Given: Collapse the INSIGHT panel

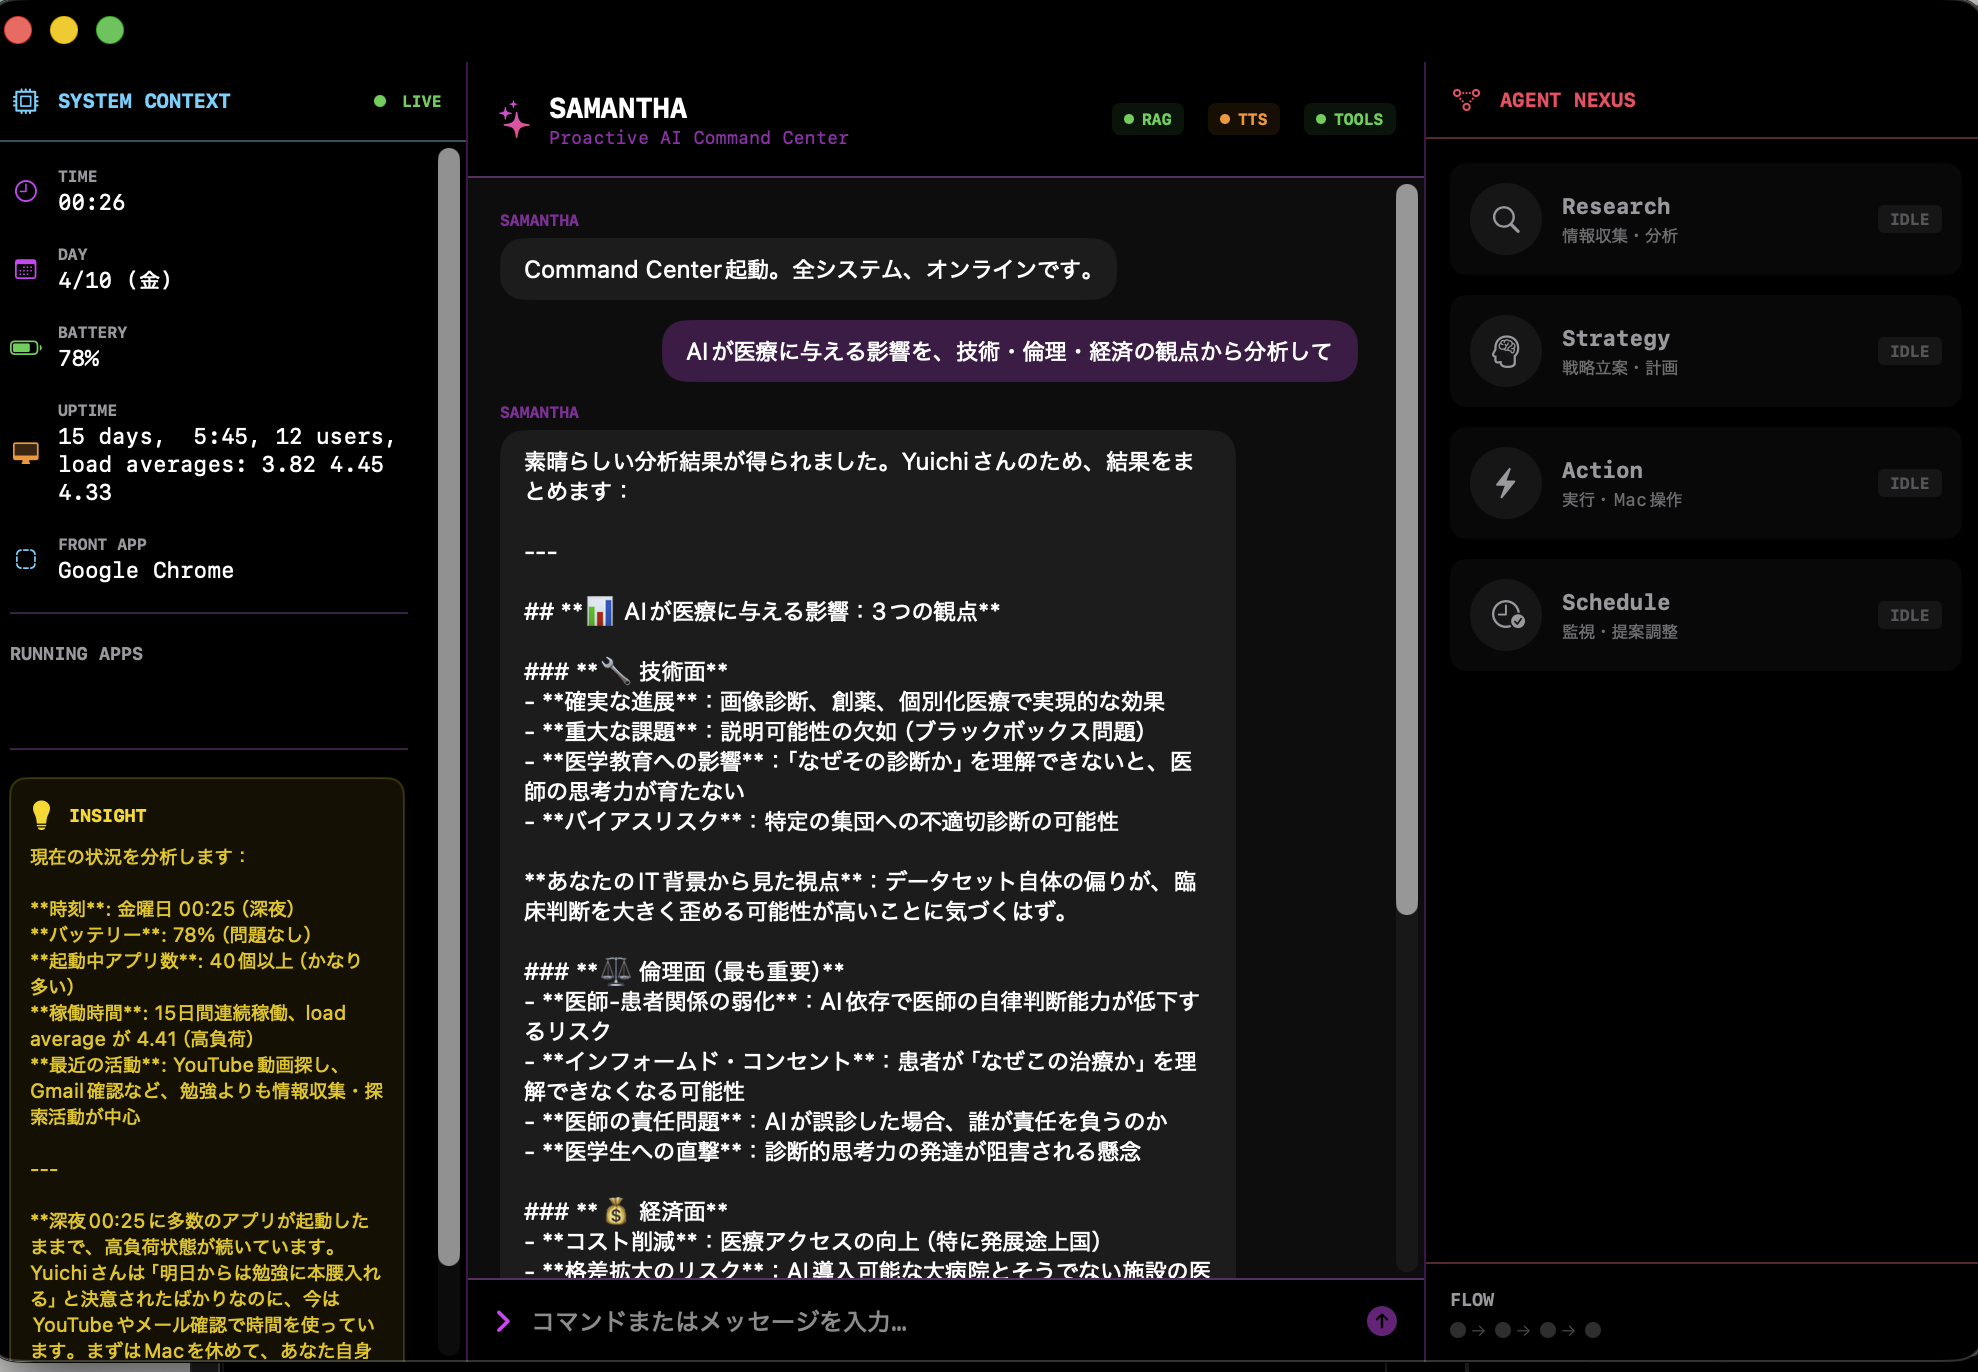Looking at the screenshot, I should coord(107,815).
